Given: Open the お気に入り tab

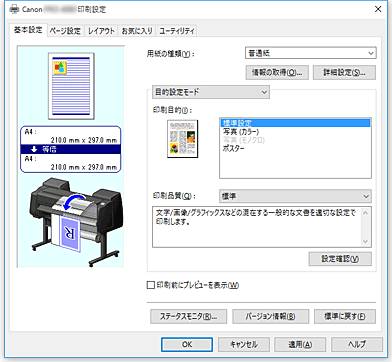Looking at the screenshot, I should [137, 31].
